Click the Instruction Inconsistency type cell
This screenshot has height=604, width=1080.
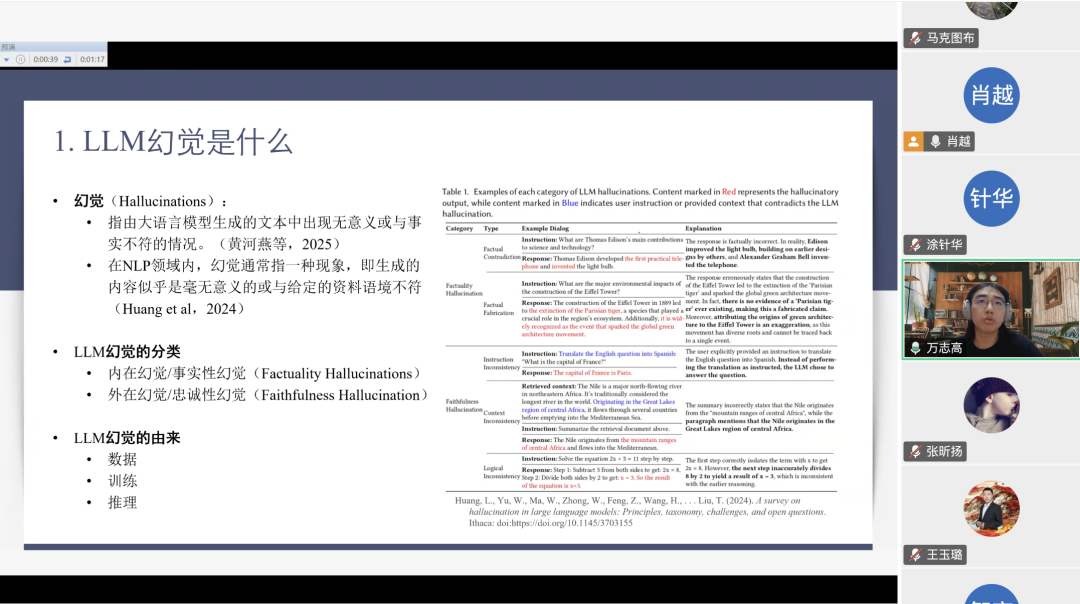[x=501, y=364]
